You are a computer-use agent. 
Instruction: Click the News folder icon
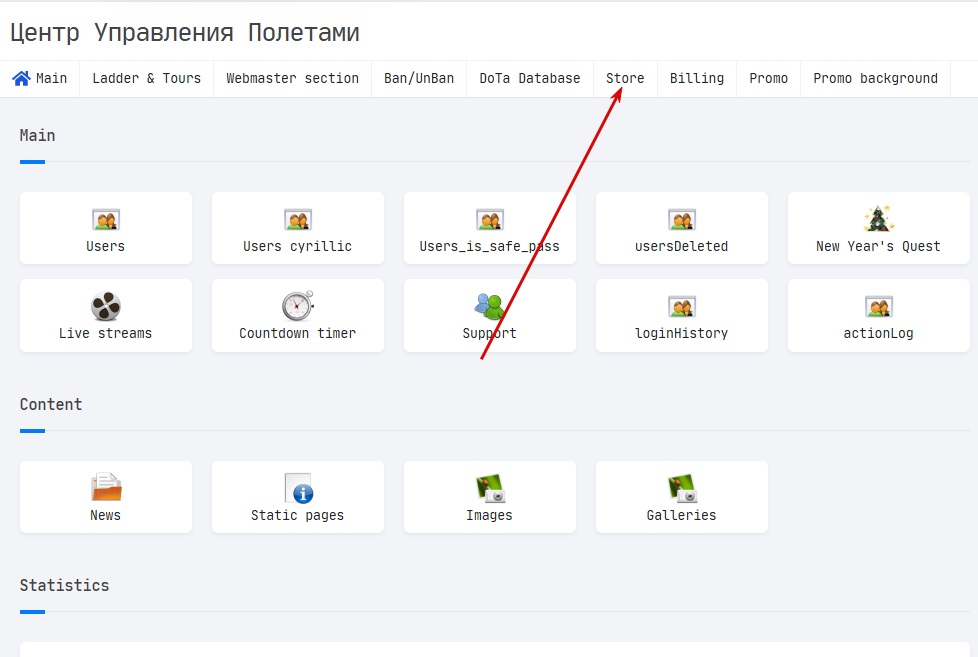[x=105, y=487]
